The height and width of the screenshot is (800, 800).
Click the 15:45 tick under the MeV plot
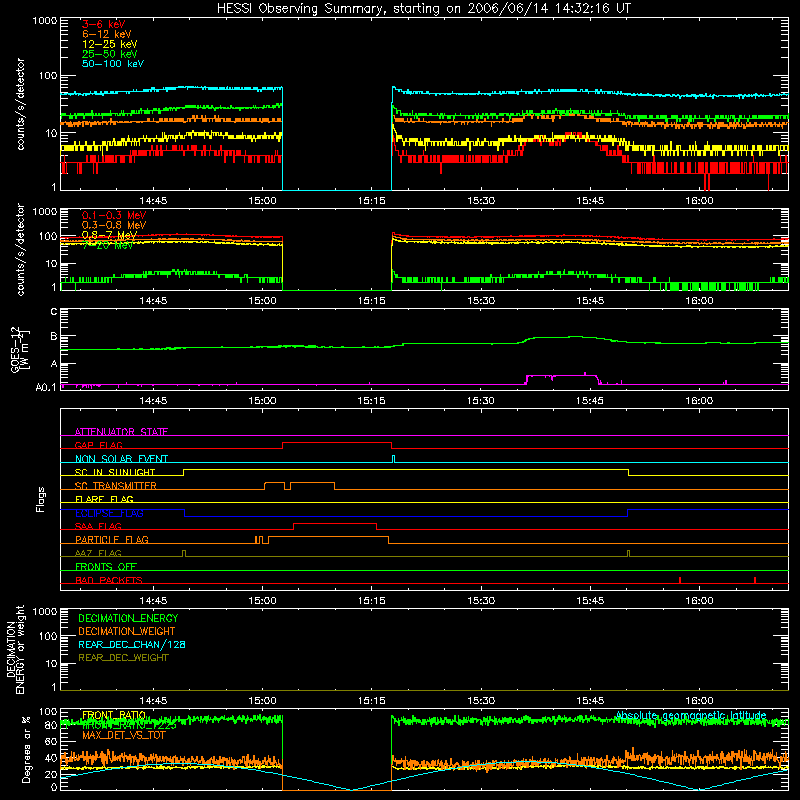[x=590, y=301]
